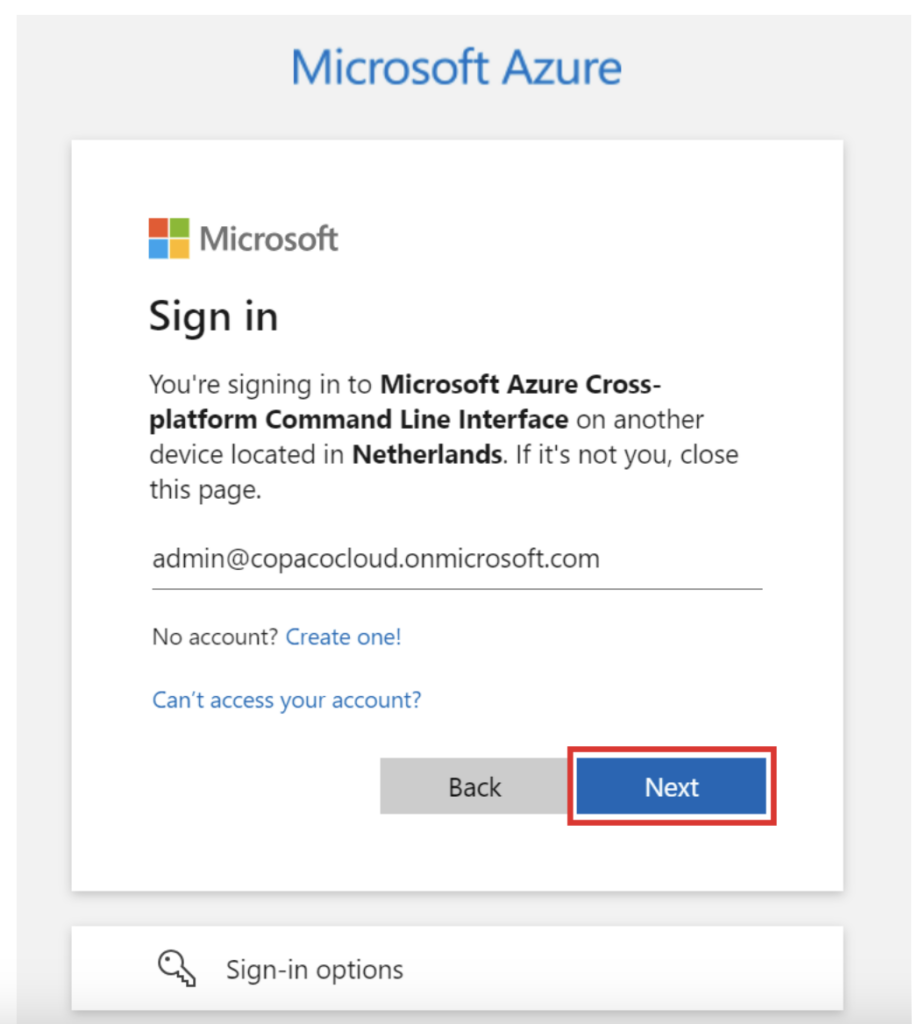Viewport: 912px width, 1024px height.
Task: Click the "Sign in" heading
Action: (x=213, y=317)
